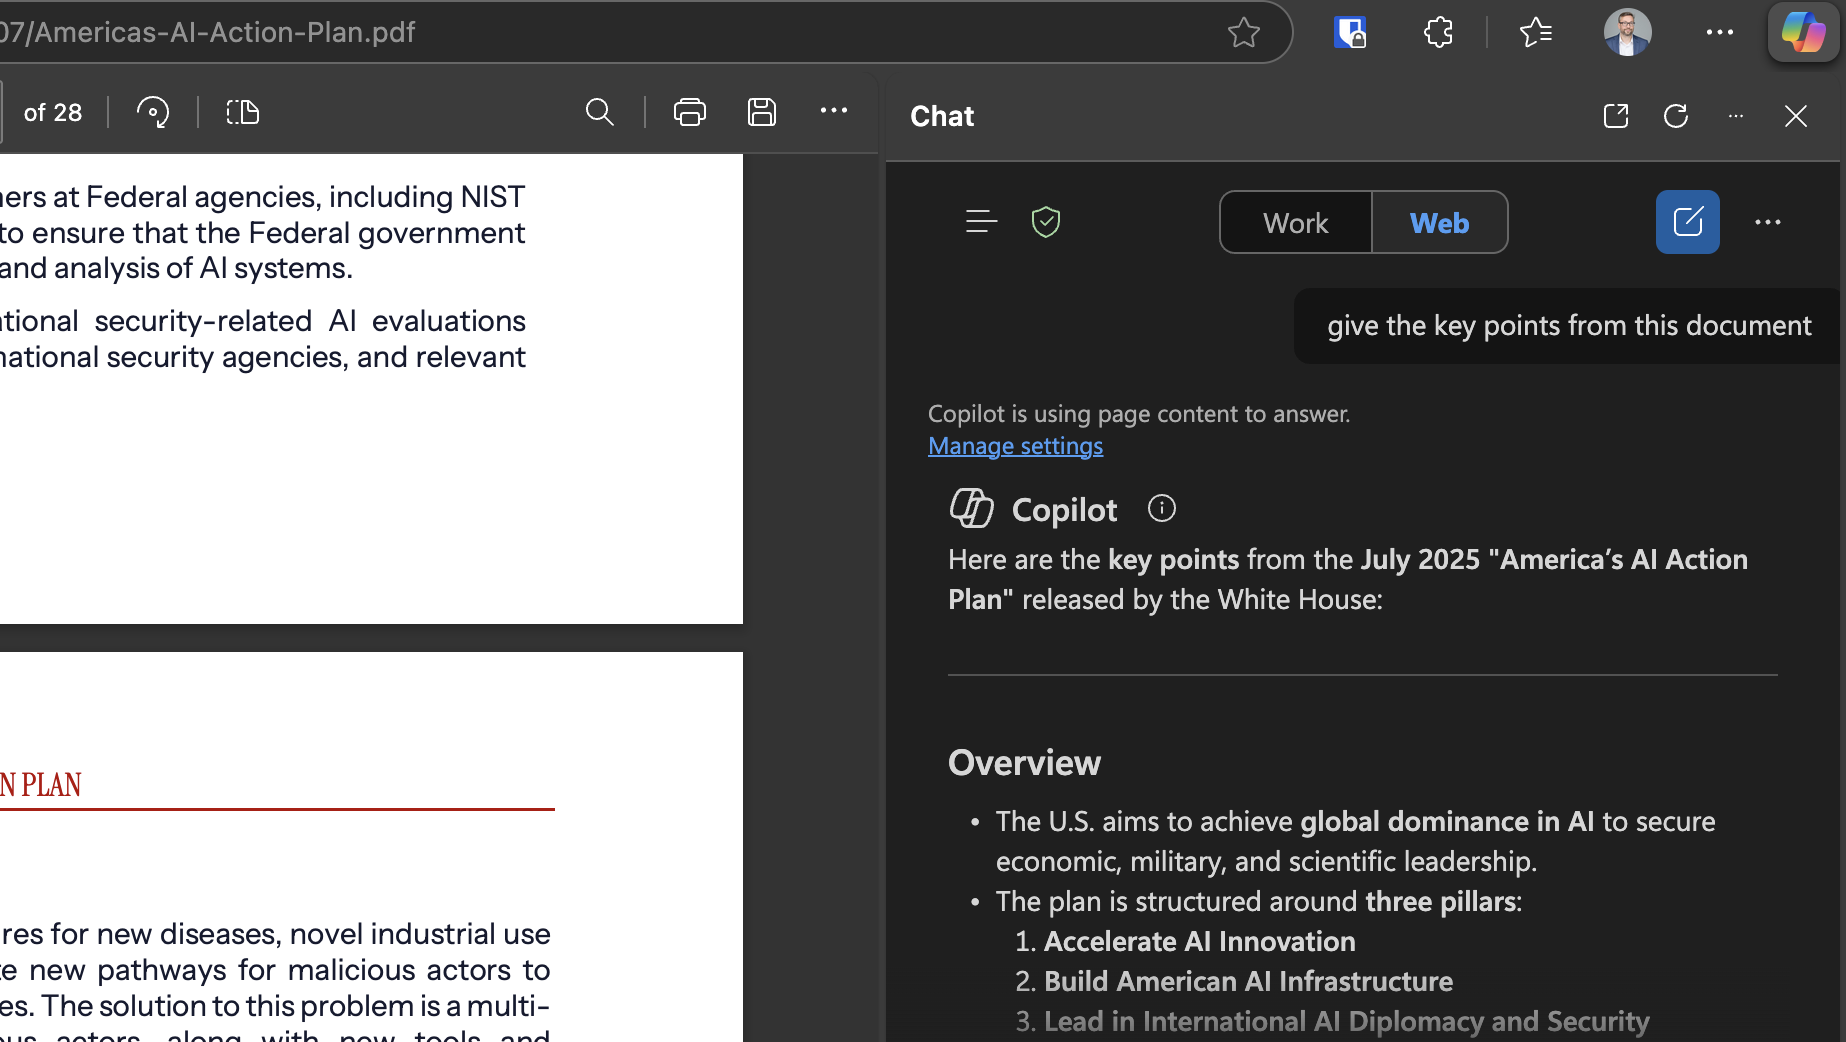Click the 'Chat' pane title
Screen dimensions: 1846x1042
(x=942, y=116)
